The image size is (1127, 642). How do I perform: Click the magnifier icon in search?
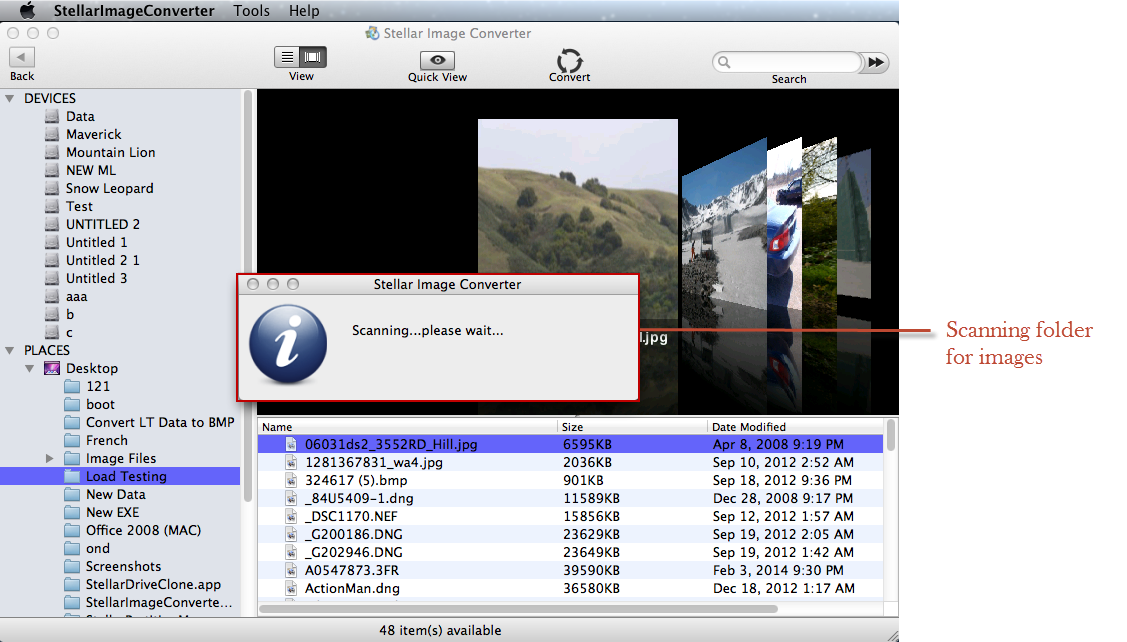[x=724, y=63]
